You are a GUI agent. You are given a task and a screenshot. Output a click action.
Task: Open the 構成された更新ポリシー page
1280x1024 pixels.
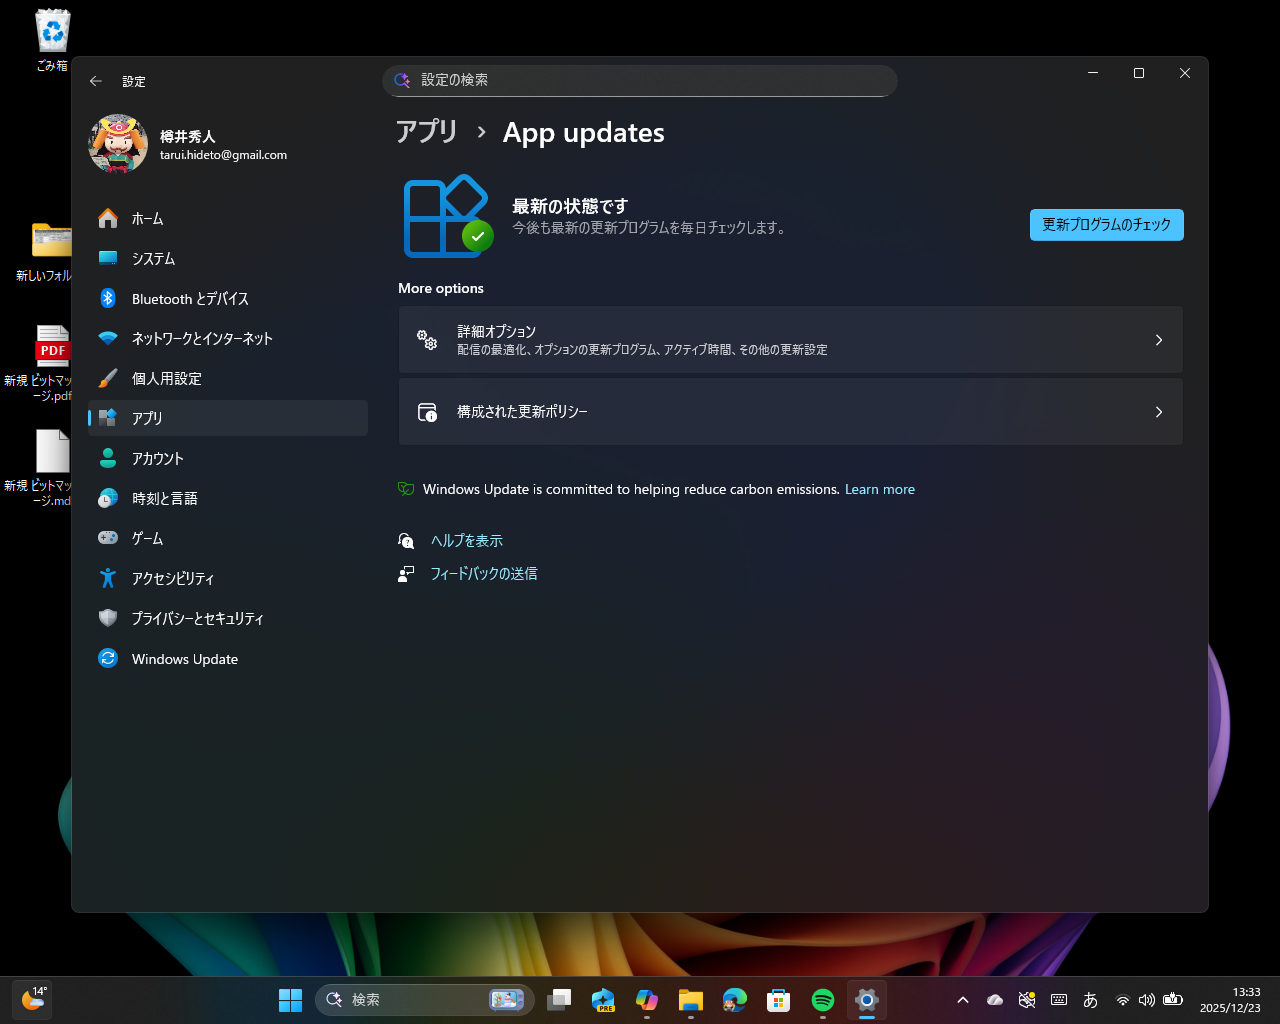coord(790,411)
